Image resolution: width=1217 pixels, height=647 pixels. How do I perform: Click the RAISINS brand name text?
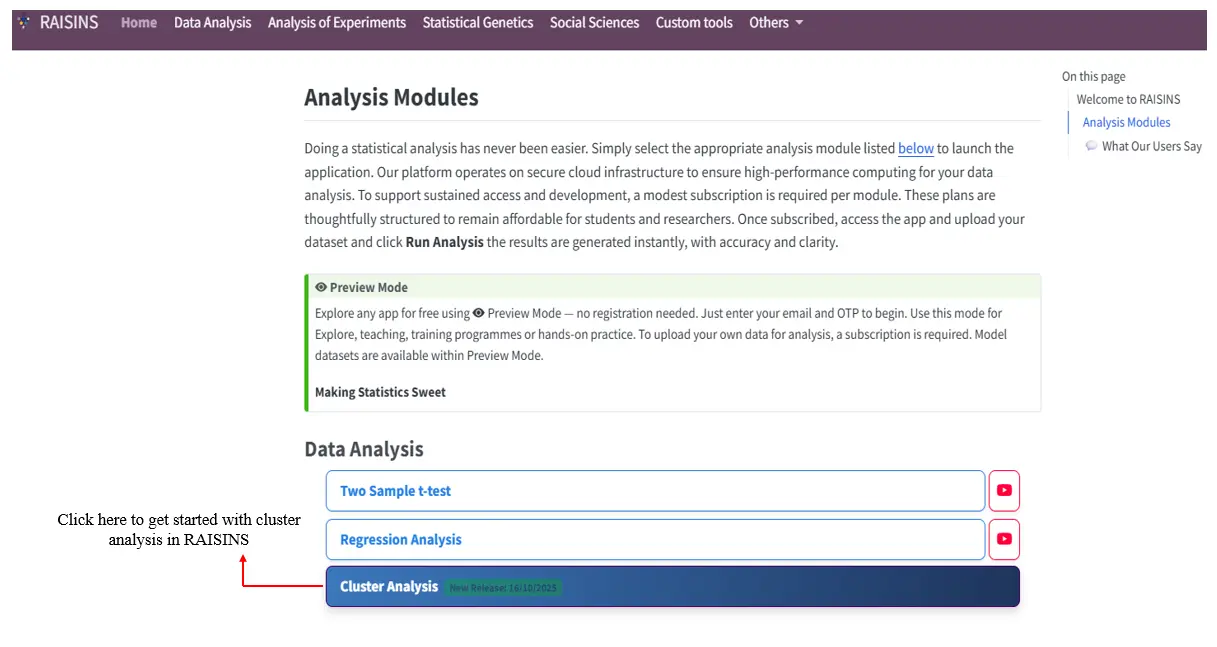click(x=69, y=22)
